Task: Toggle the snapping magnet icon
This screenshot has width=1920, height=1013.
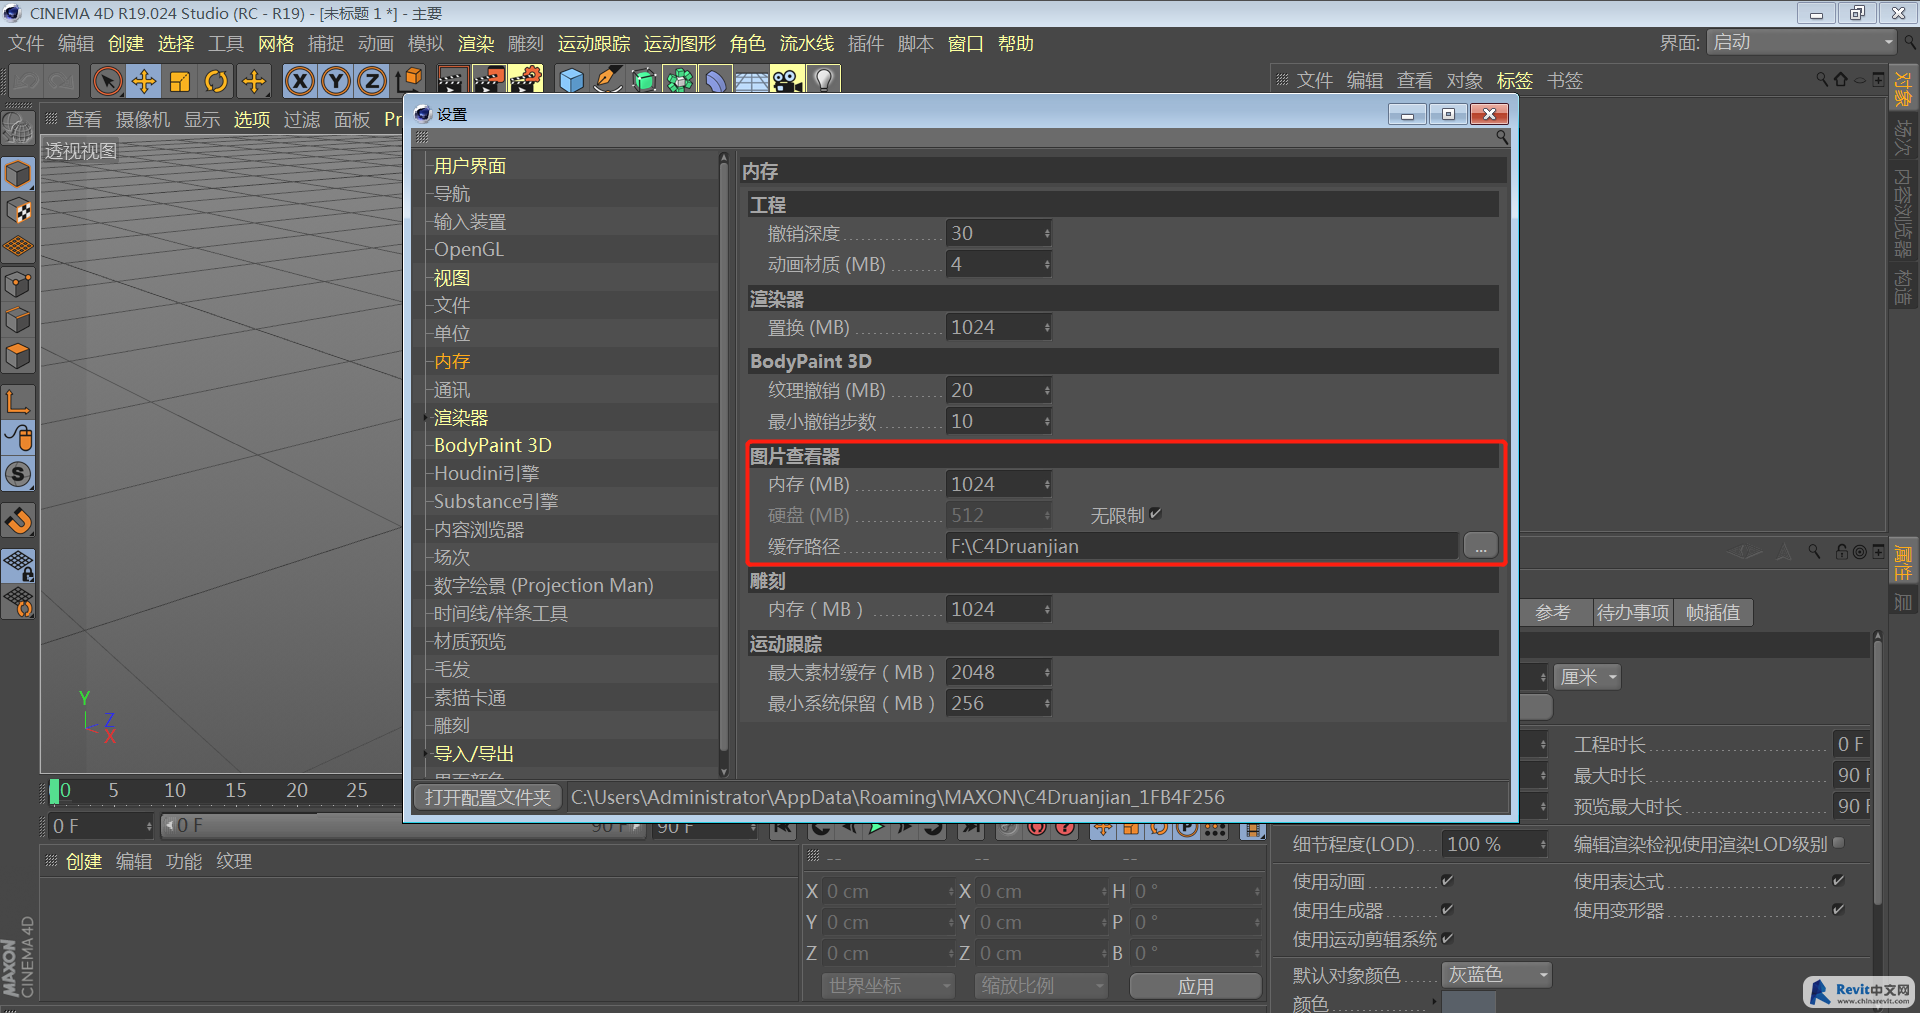Action: 18,521
